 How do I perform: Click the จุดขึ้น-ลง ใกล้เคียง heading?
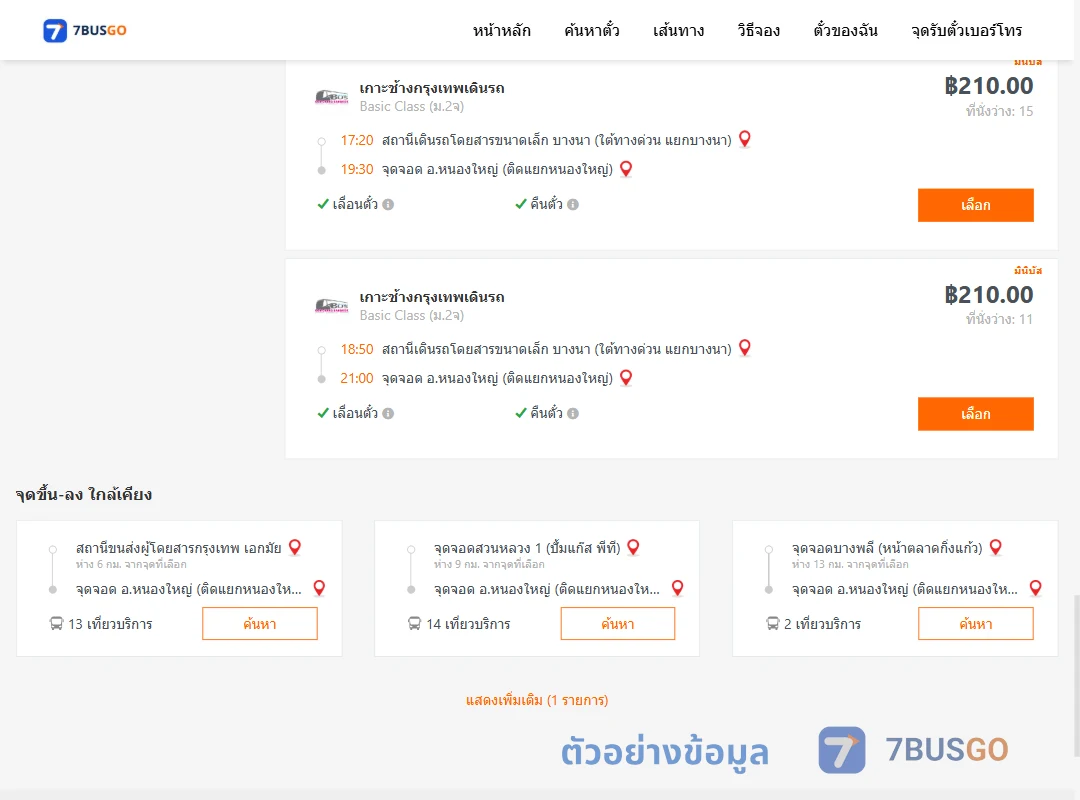click(83, 495)
